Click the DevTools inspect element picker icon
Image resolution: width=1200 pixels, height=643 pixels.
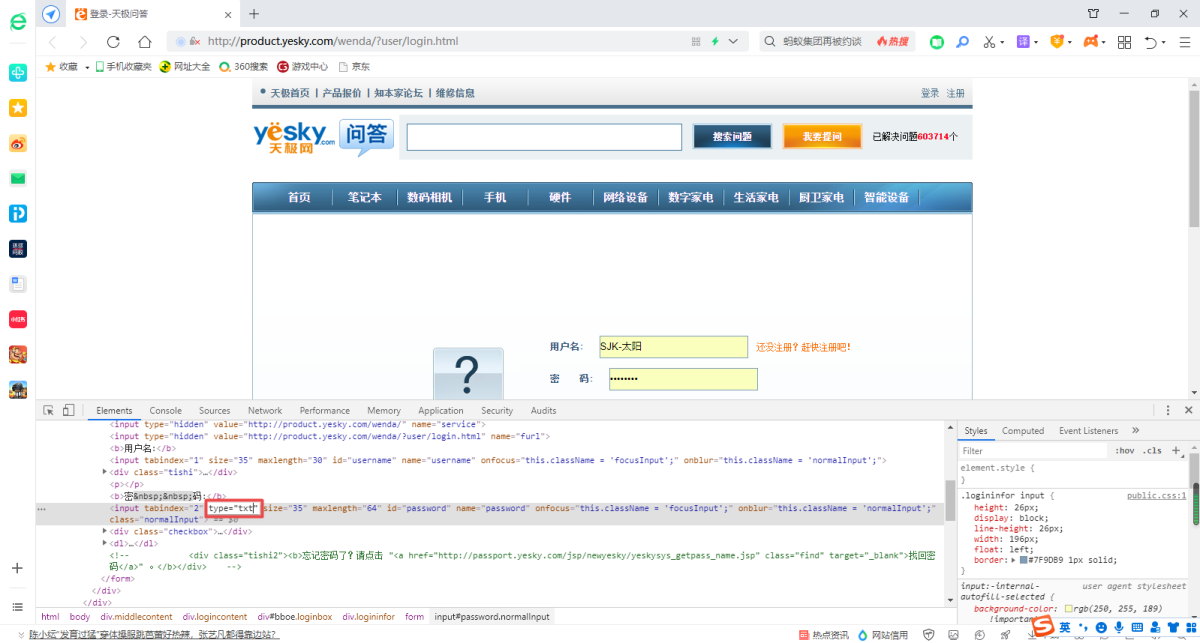[48, 410]
